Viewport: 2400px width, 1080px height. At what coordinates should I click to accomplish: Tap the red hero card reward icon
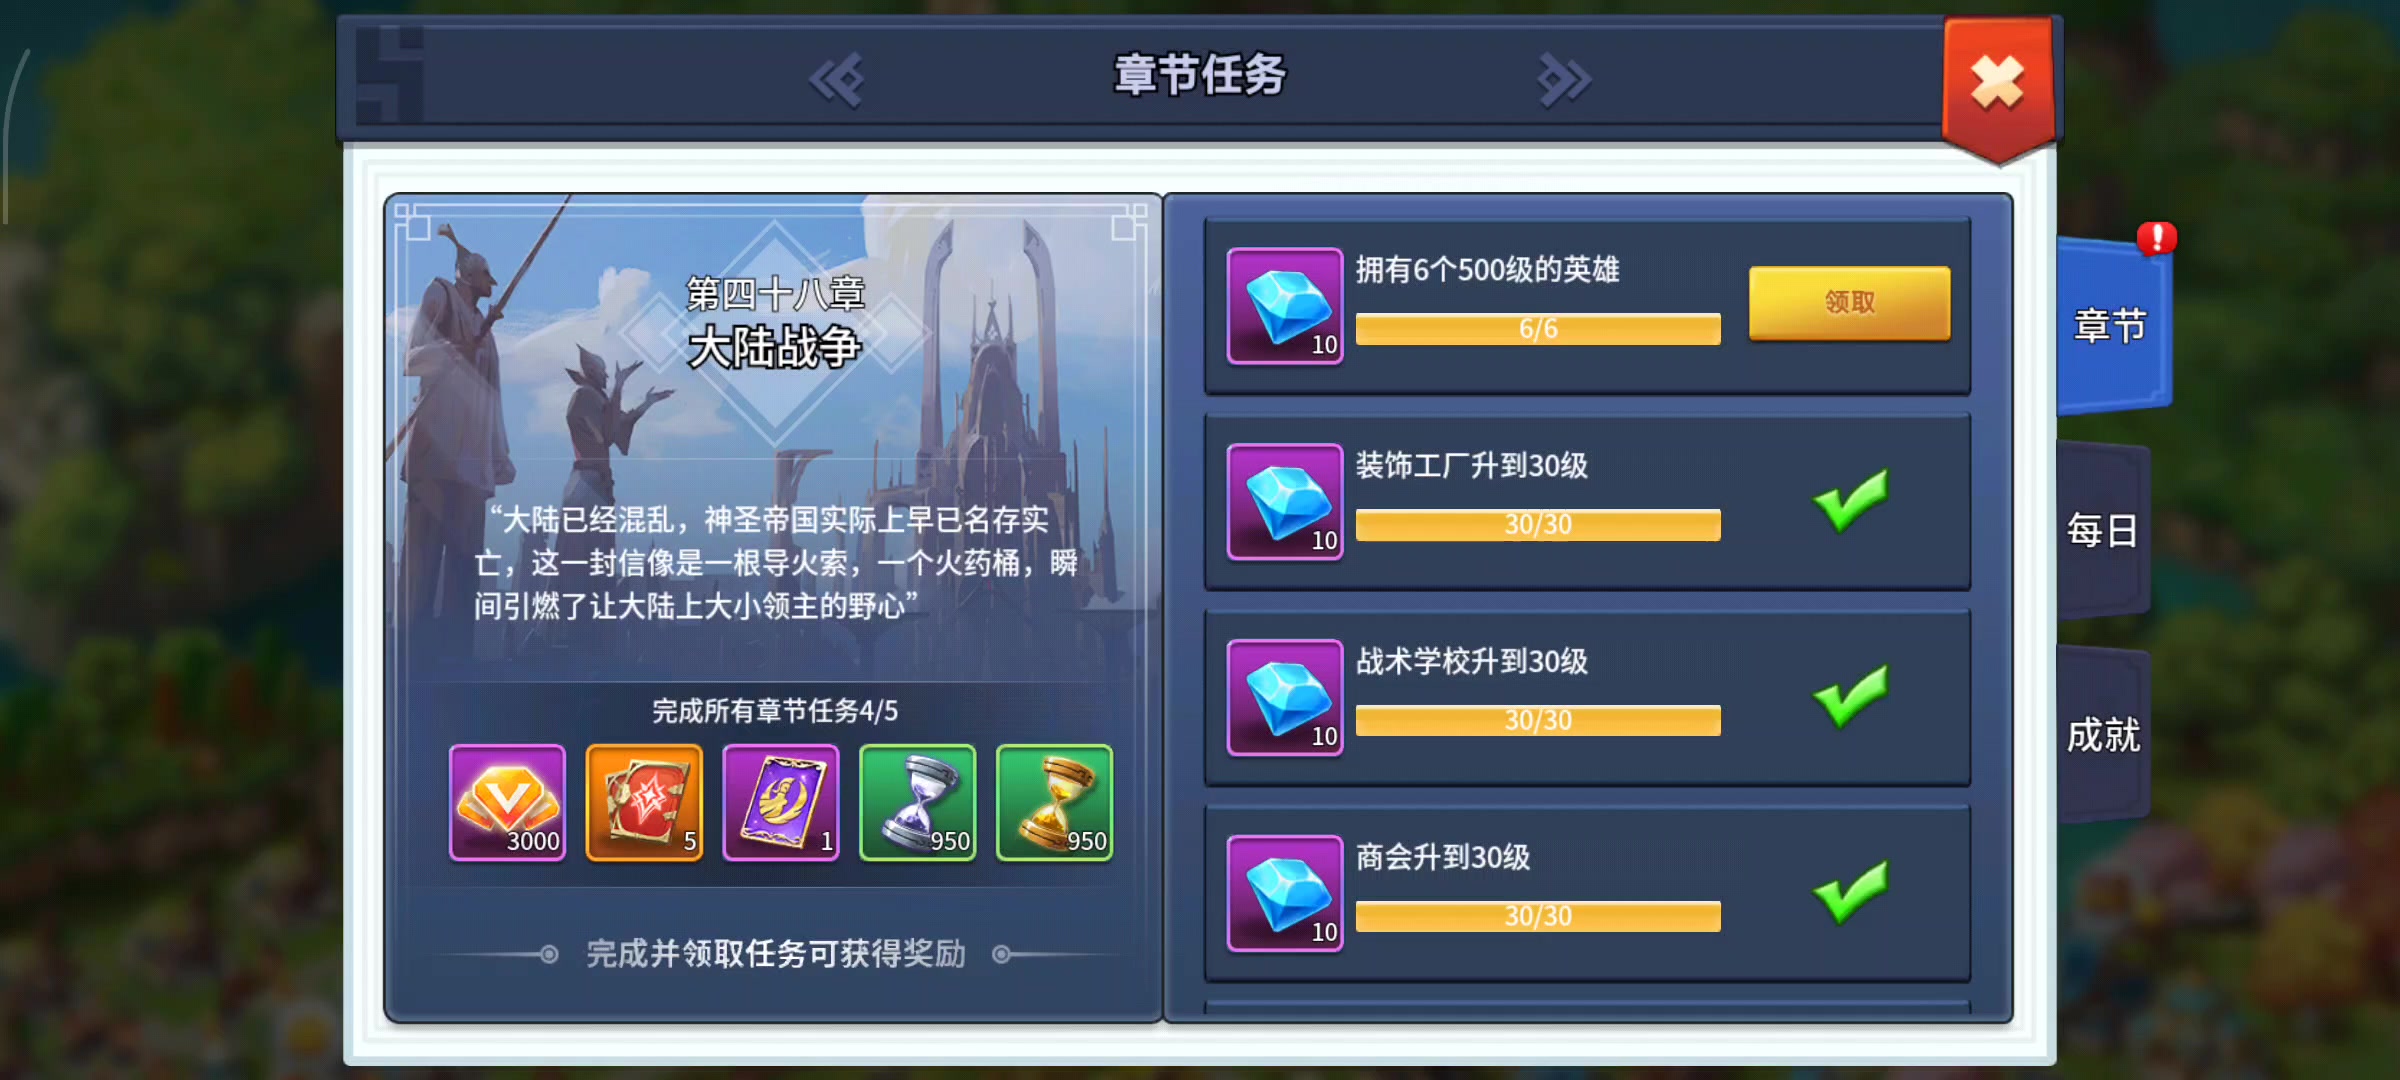point(644,802)
